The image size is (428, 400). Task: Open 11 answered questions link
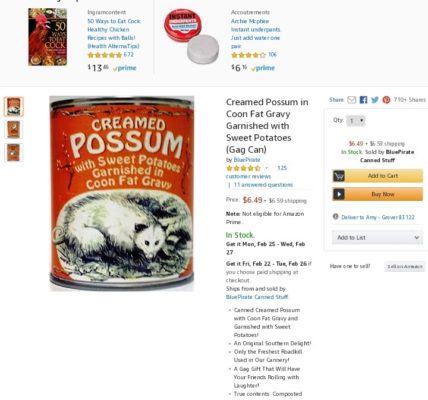click(x=263, y=185)
